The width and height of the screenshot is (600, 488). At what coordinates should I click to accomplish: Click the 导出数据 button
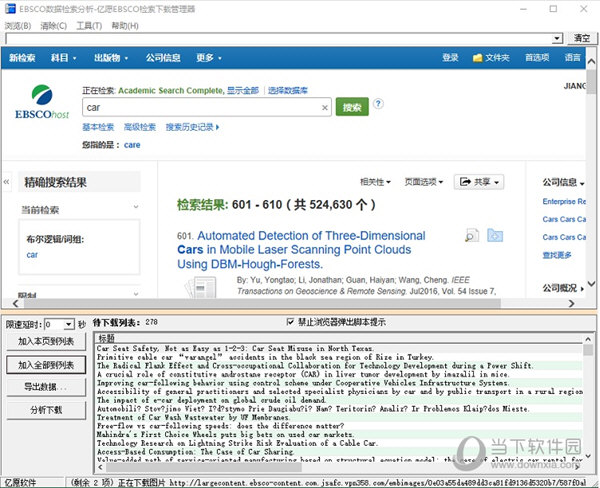pyautogui.click(x=46, y=387)
